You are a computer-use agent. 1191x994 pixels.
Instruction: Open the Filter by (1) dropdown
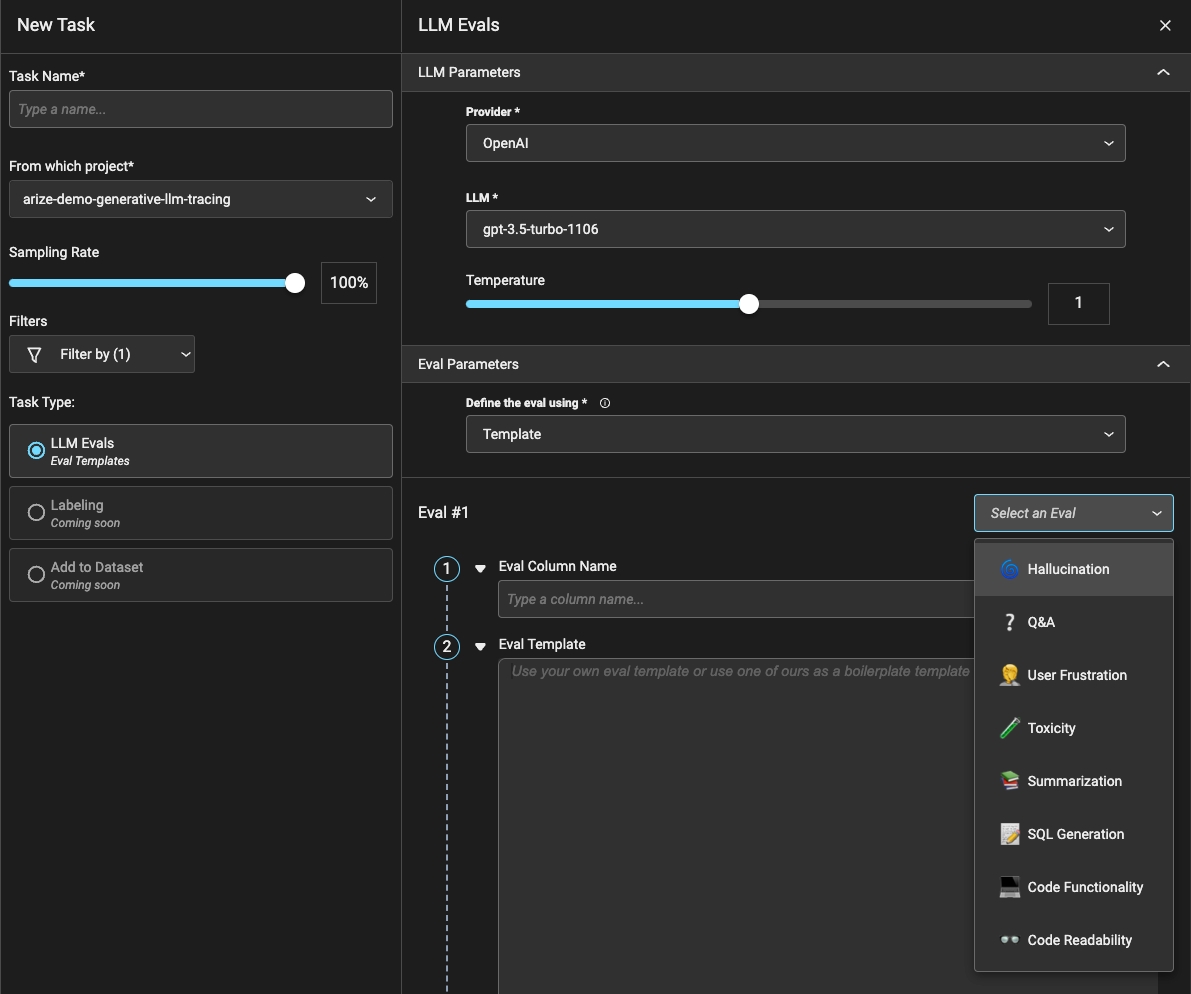coord(102,354)
